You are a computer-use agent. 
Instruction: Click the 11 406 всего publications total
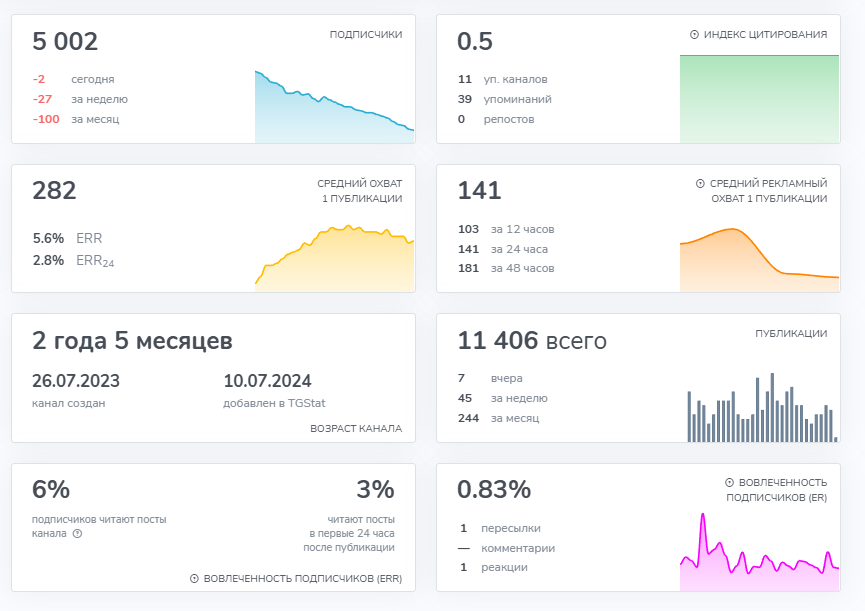point(531,341)
